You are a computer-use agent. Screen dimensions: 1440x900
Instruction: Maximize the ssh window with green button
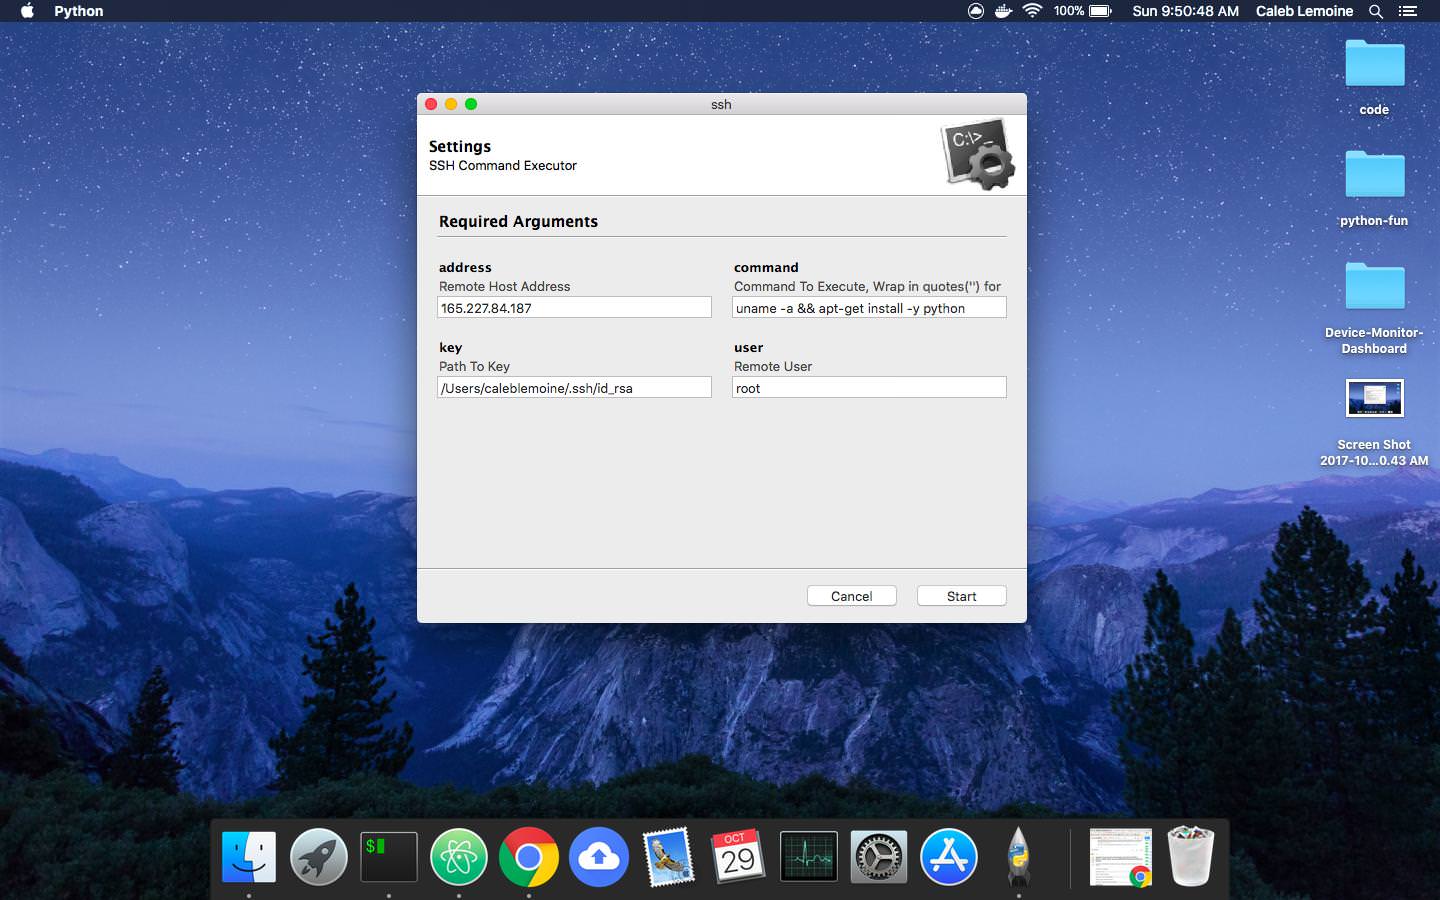point(471,104)
